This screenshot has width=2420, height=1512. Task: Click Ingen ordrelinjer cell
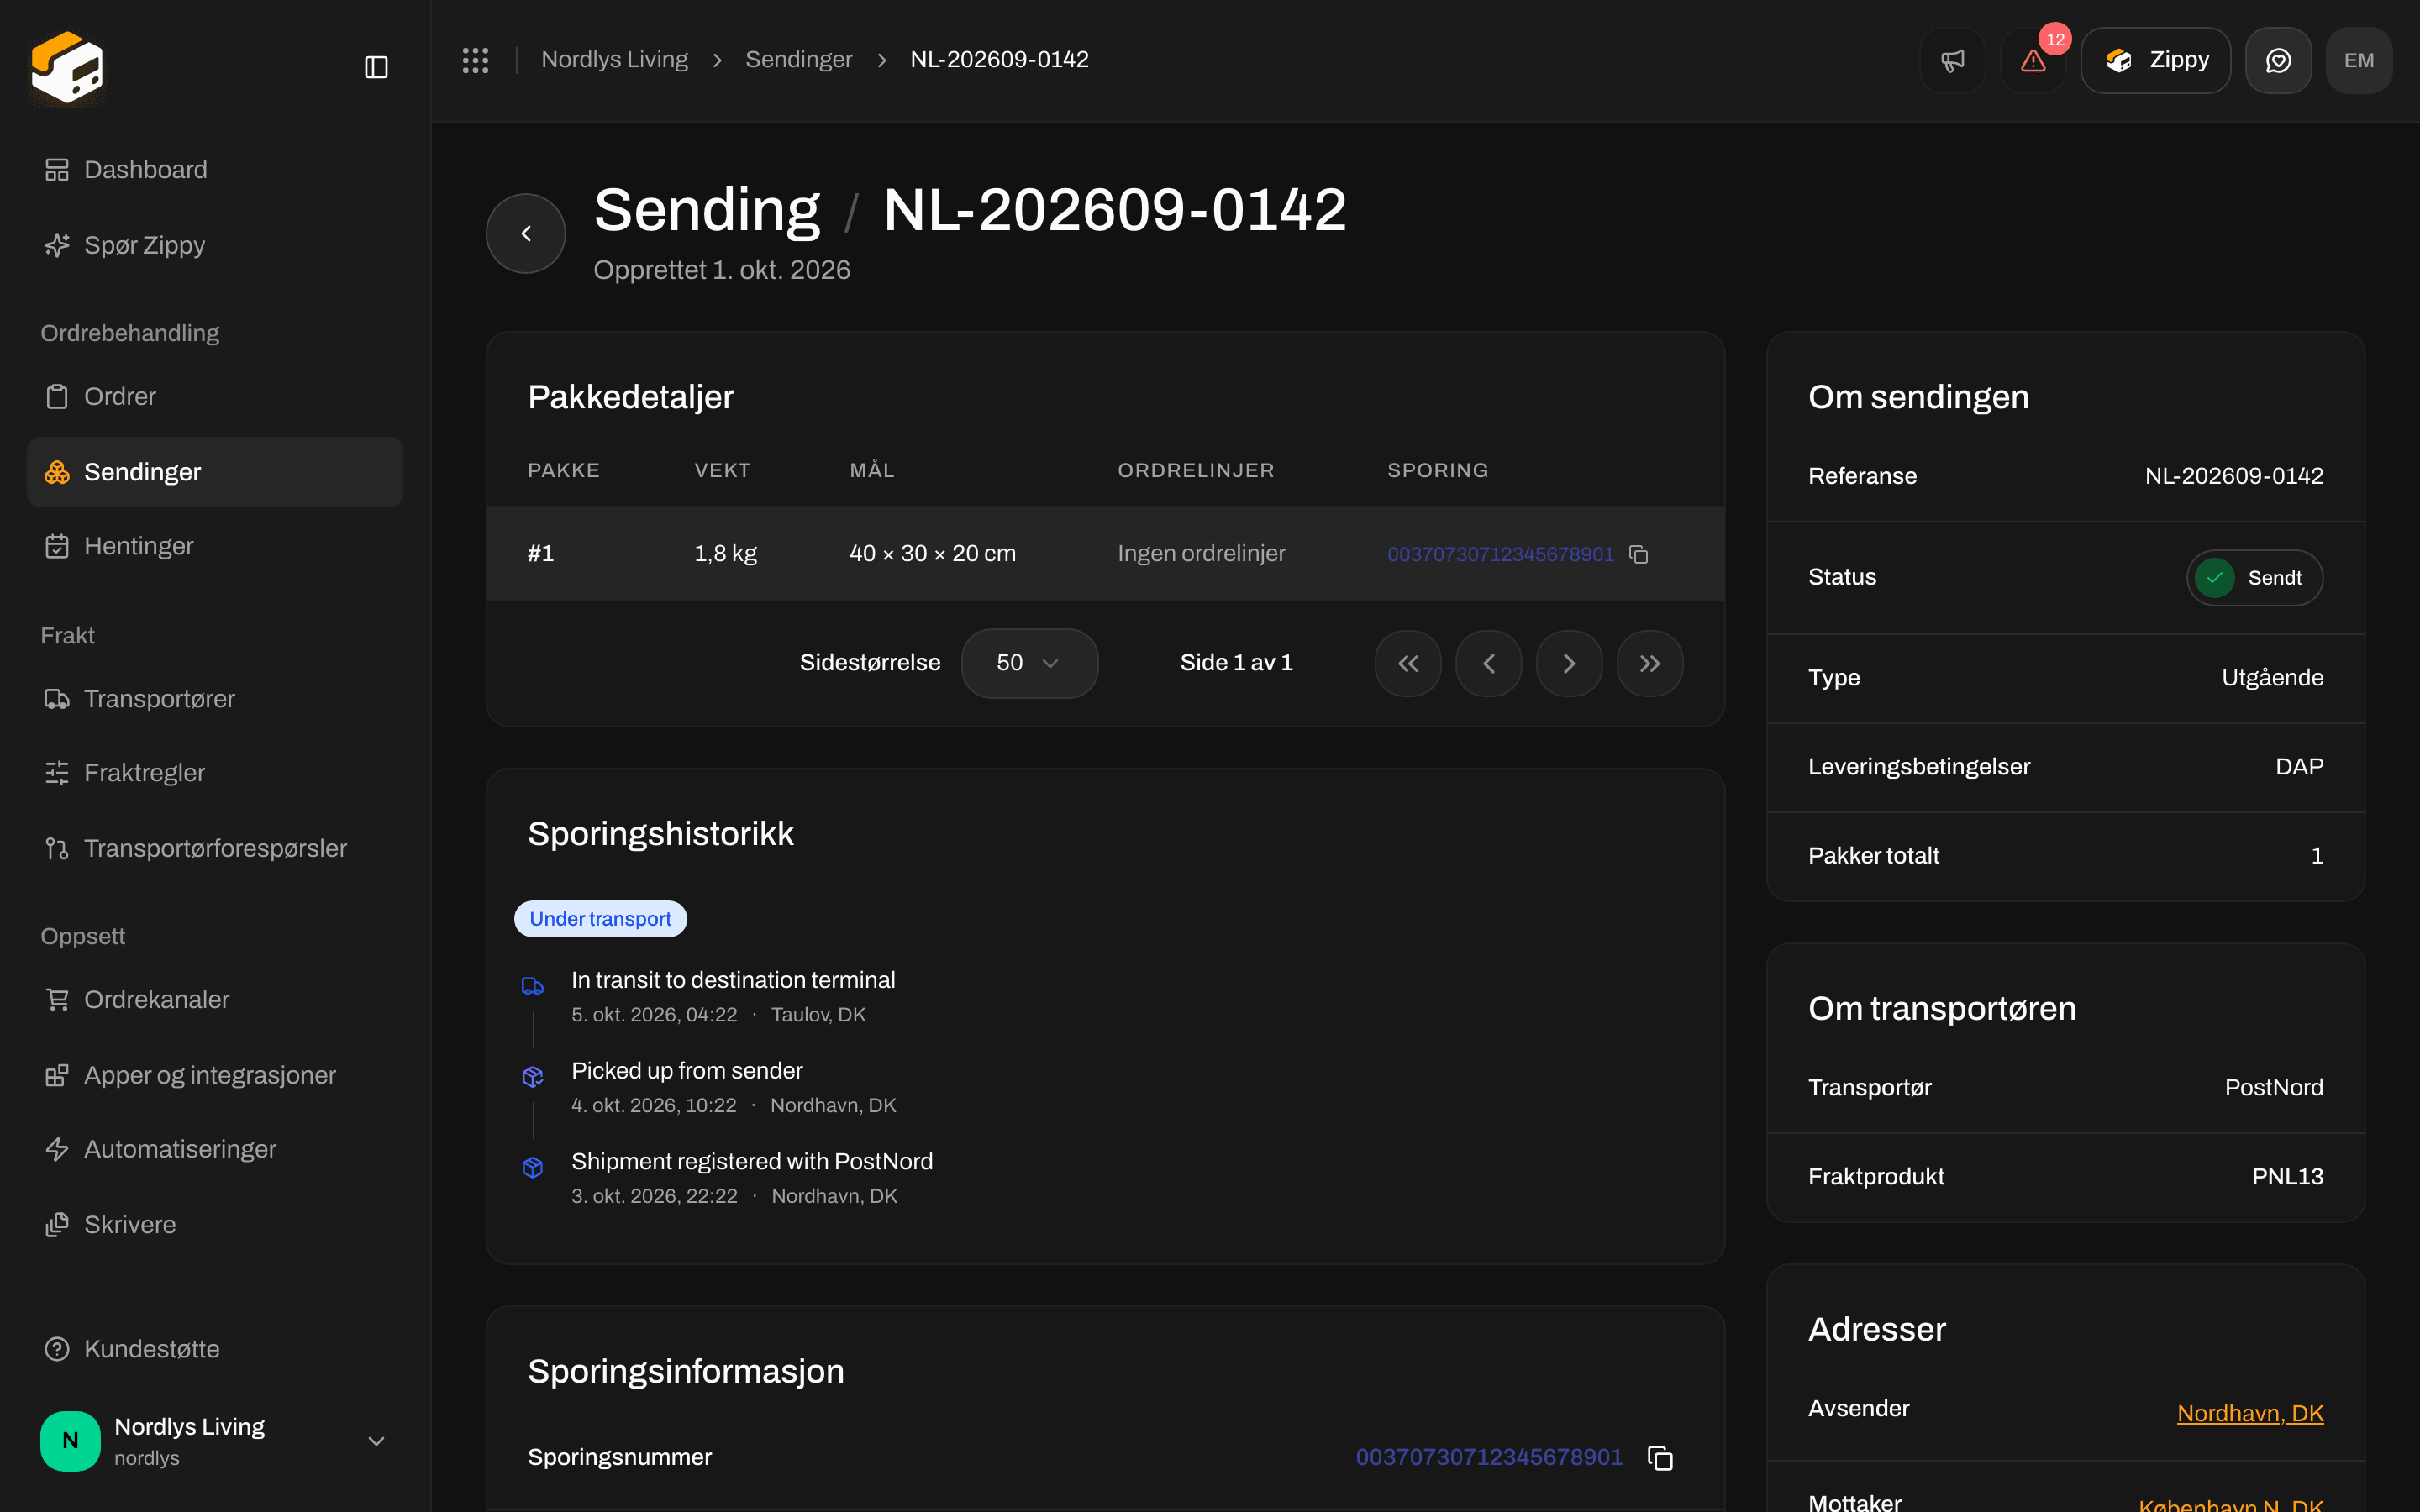click(1201, 554)
